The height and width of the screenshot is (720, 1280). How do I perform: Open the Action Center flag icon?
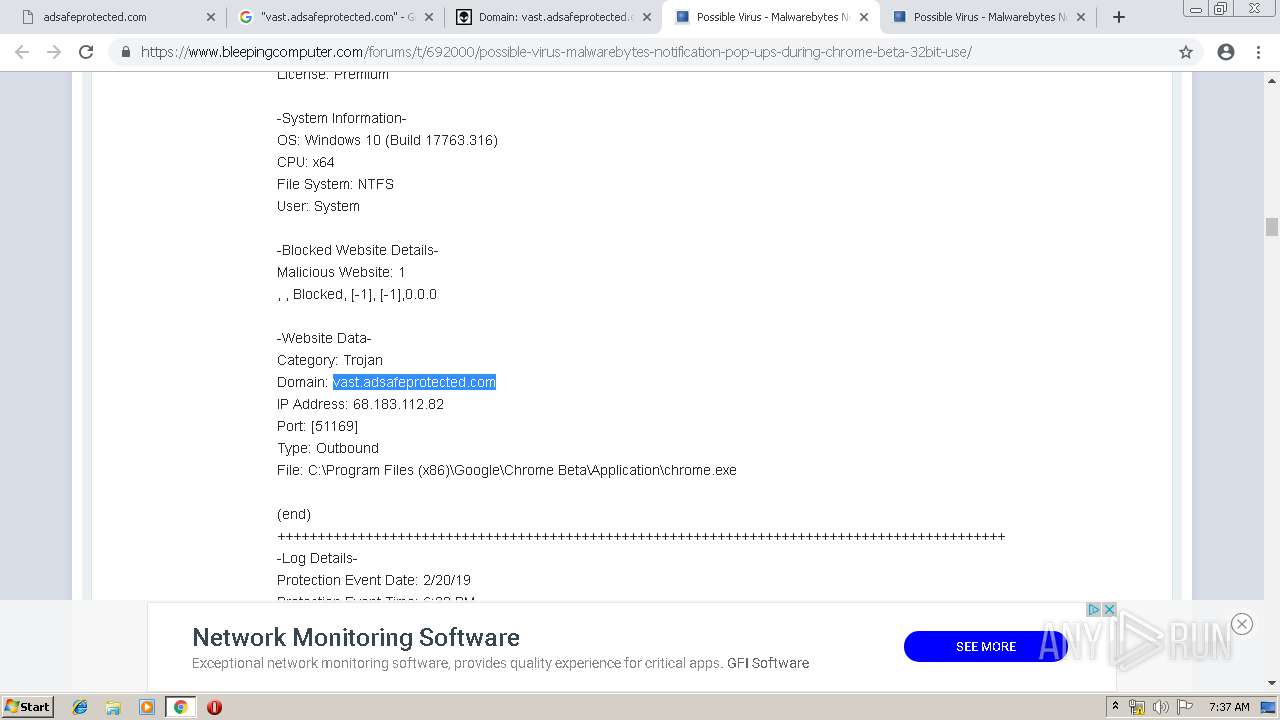click(x=1185, y=707)
